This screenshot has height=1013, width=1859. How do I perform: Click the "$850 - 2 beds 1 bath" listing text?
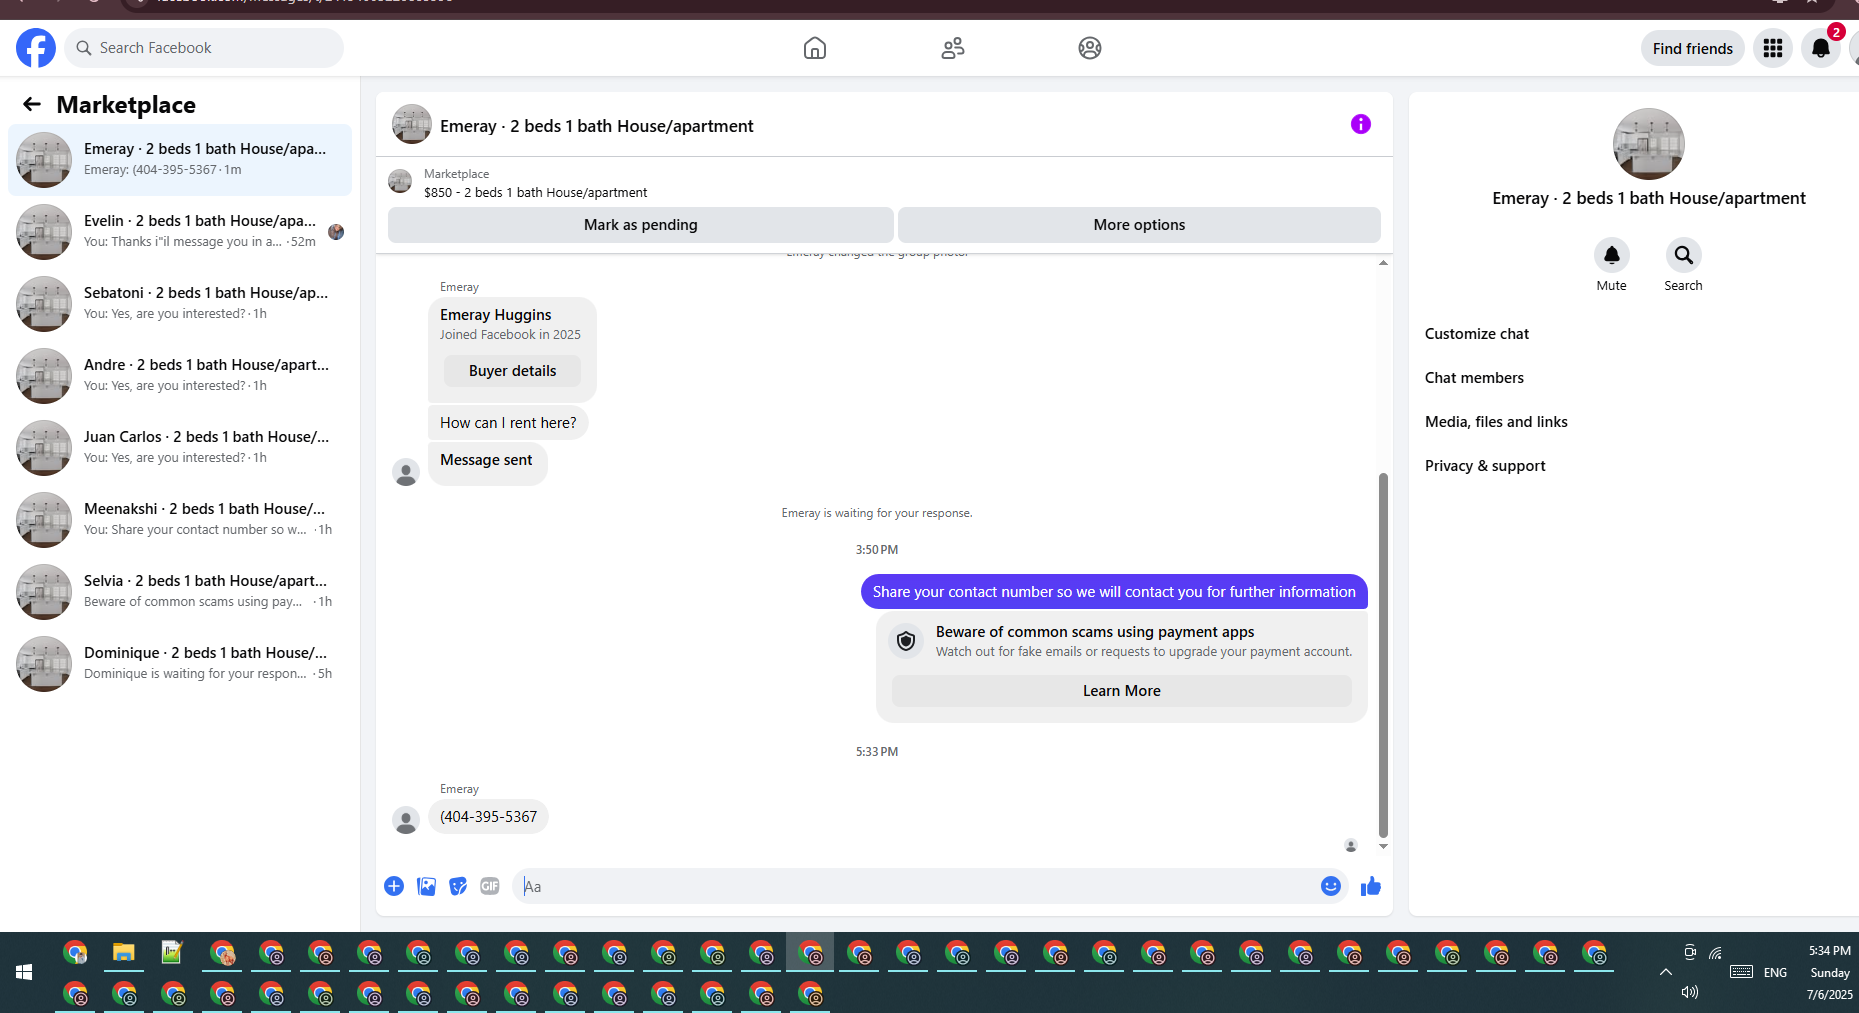tap(536, 193)
